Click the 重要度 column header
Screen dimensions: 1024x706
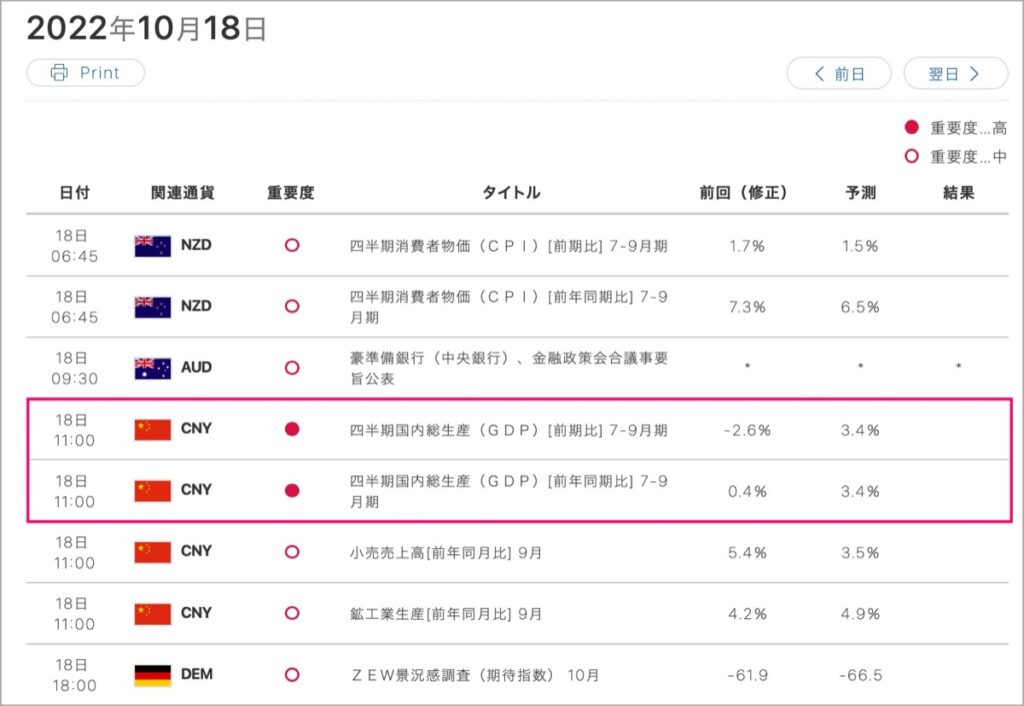click(x=291, y=193)
